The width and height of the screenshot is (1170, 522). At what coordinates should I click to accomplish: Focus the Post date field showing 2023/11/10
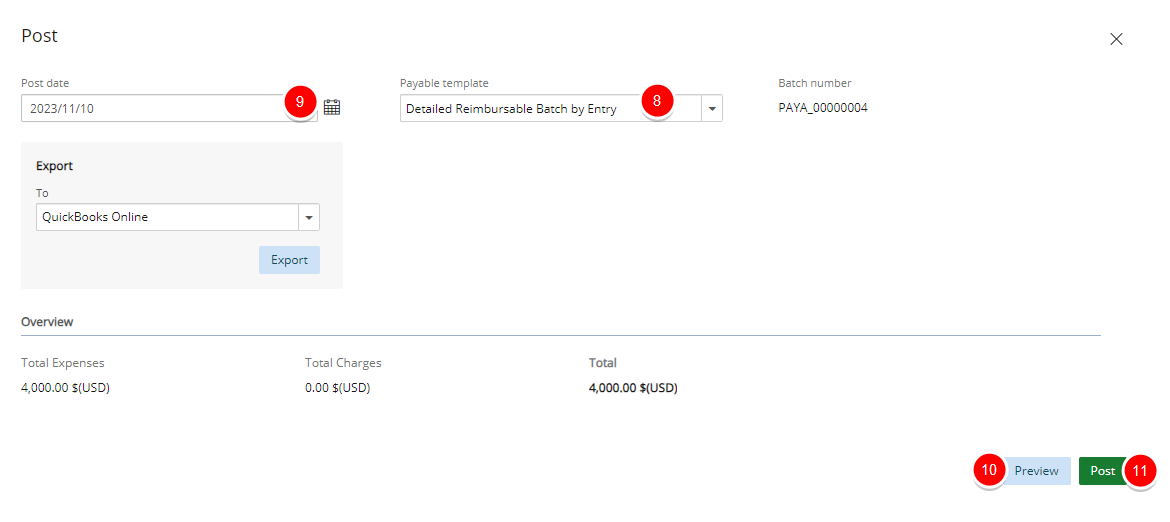click(x=169, y=108)
